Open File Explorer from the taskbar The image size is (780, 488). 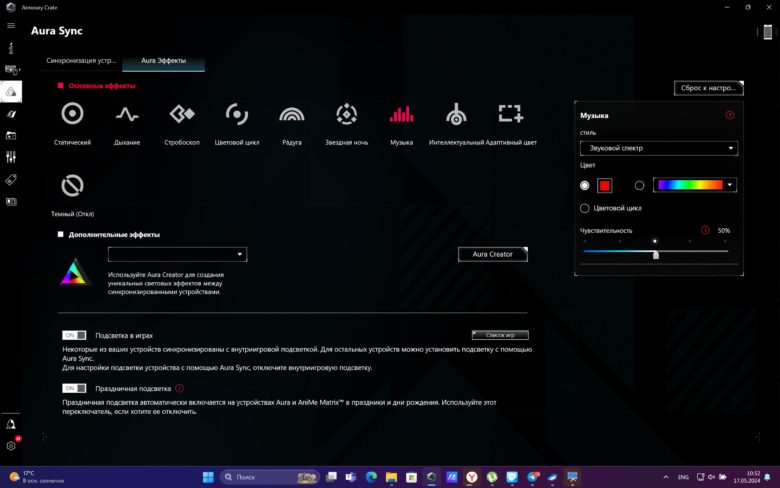click(x=391, y=477)
